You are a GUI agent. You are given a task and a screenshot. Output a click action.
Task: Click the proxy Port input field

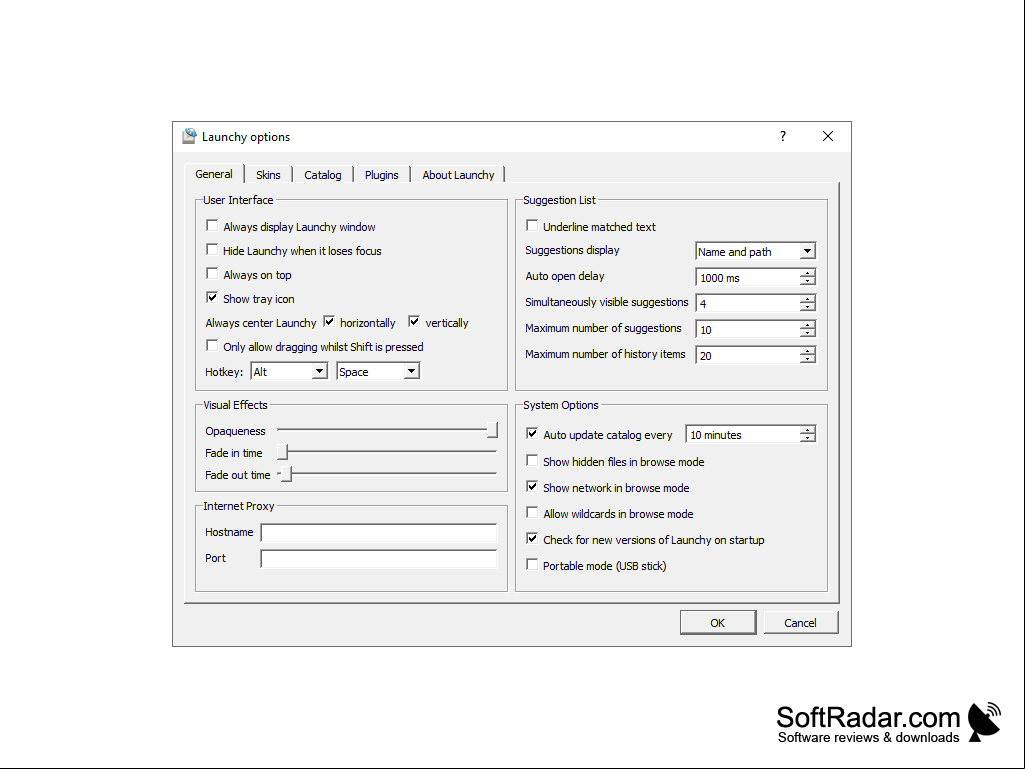coord(378,558)
